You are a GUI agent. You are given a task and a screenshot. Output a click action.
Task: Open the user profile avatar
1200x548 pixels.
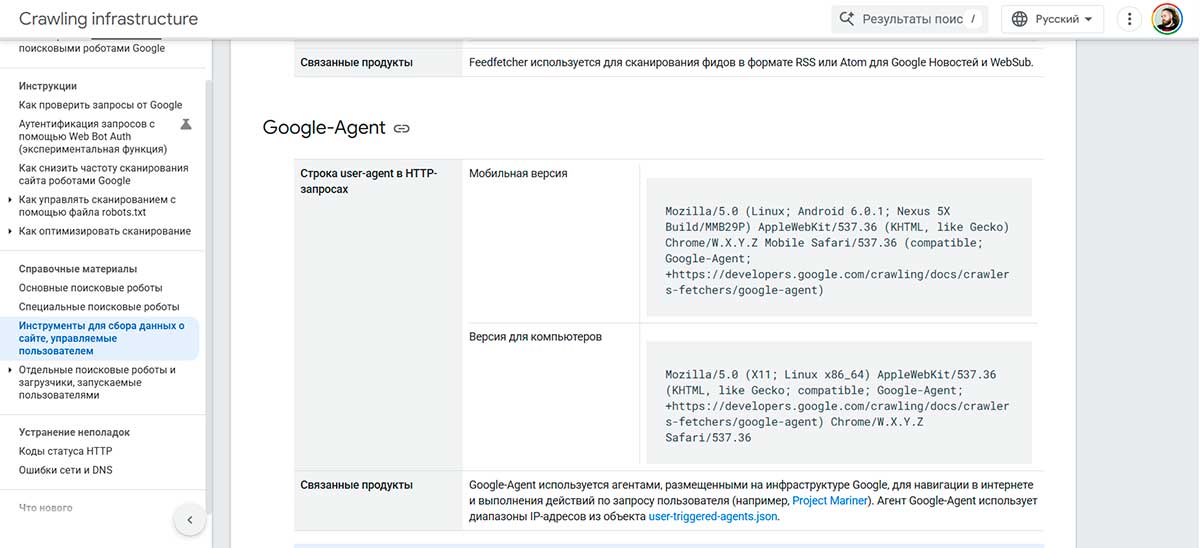point(1166,19)
